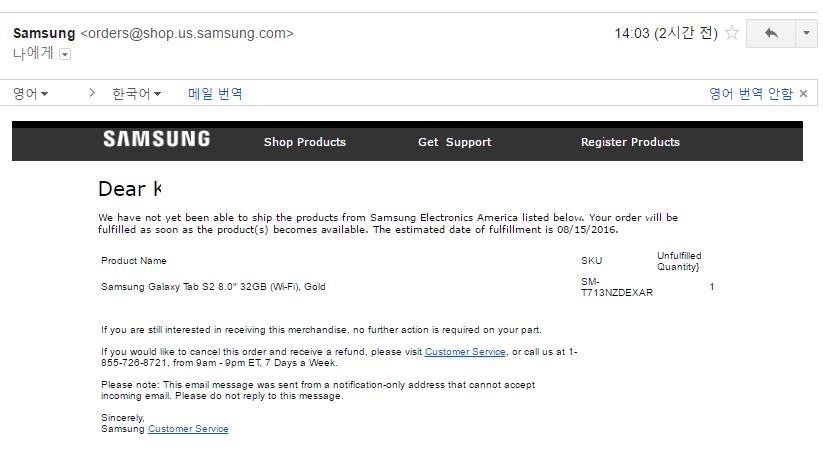
Task: Click the reply arrow button
Action: click(771, 33)
